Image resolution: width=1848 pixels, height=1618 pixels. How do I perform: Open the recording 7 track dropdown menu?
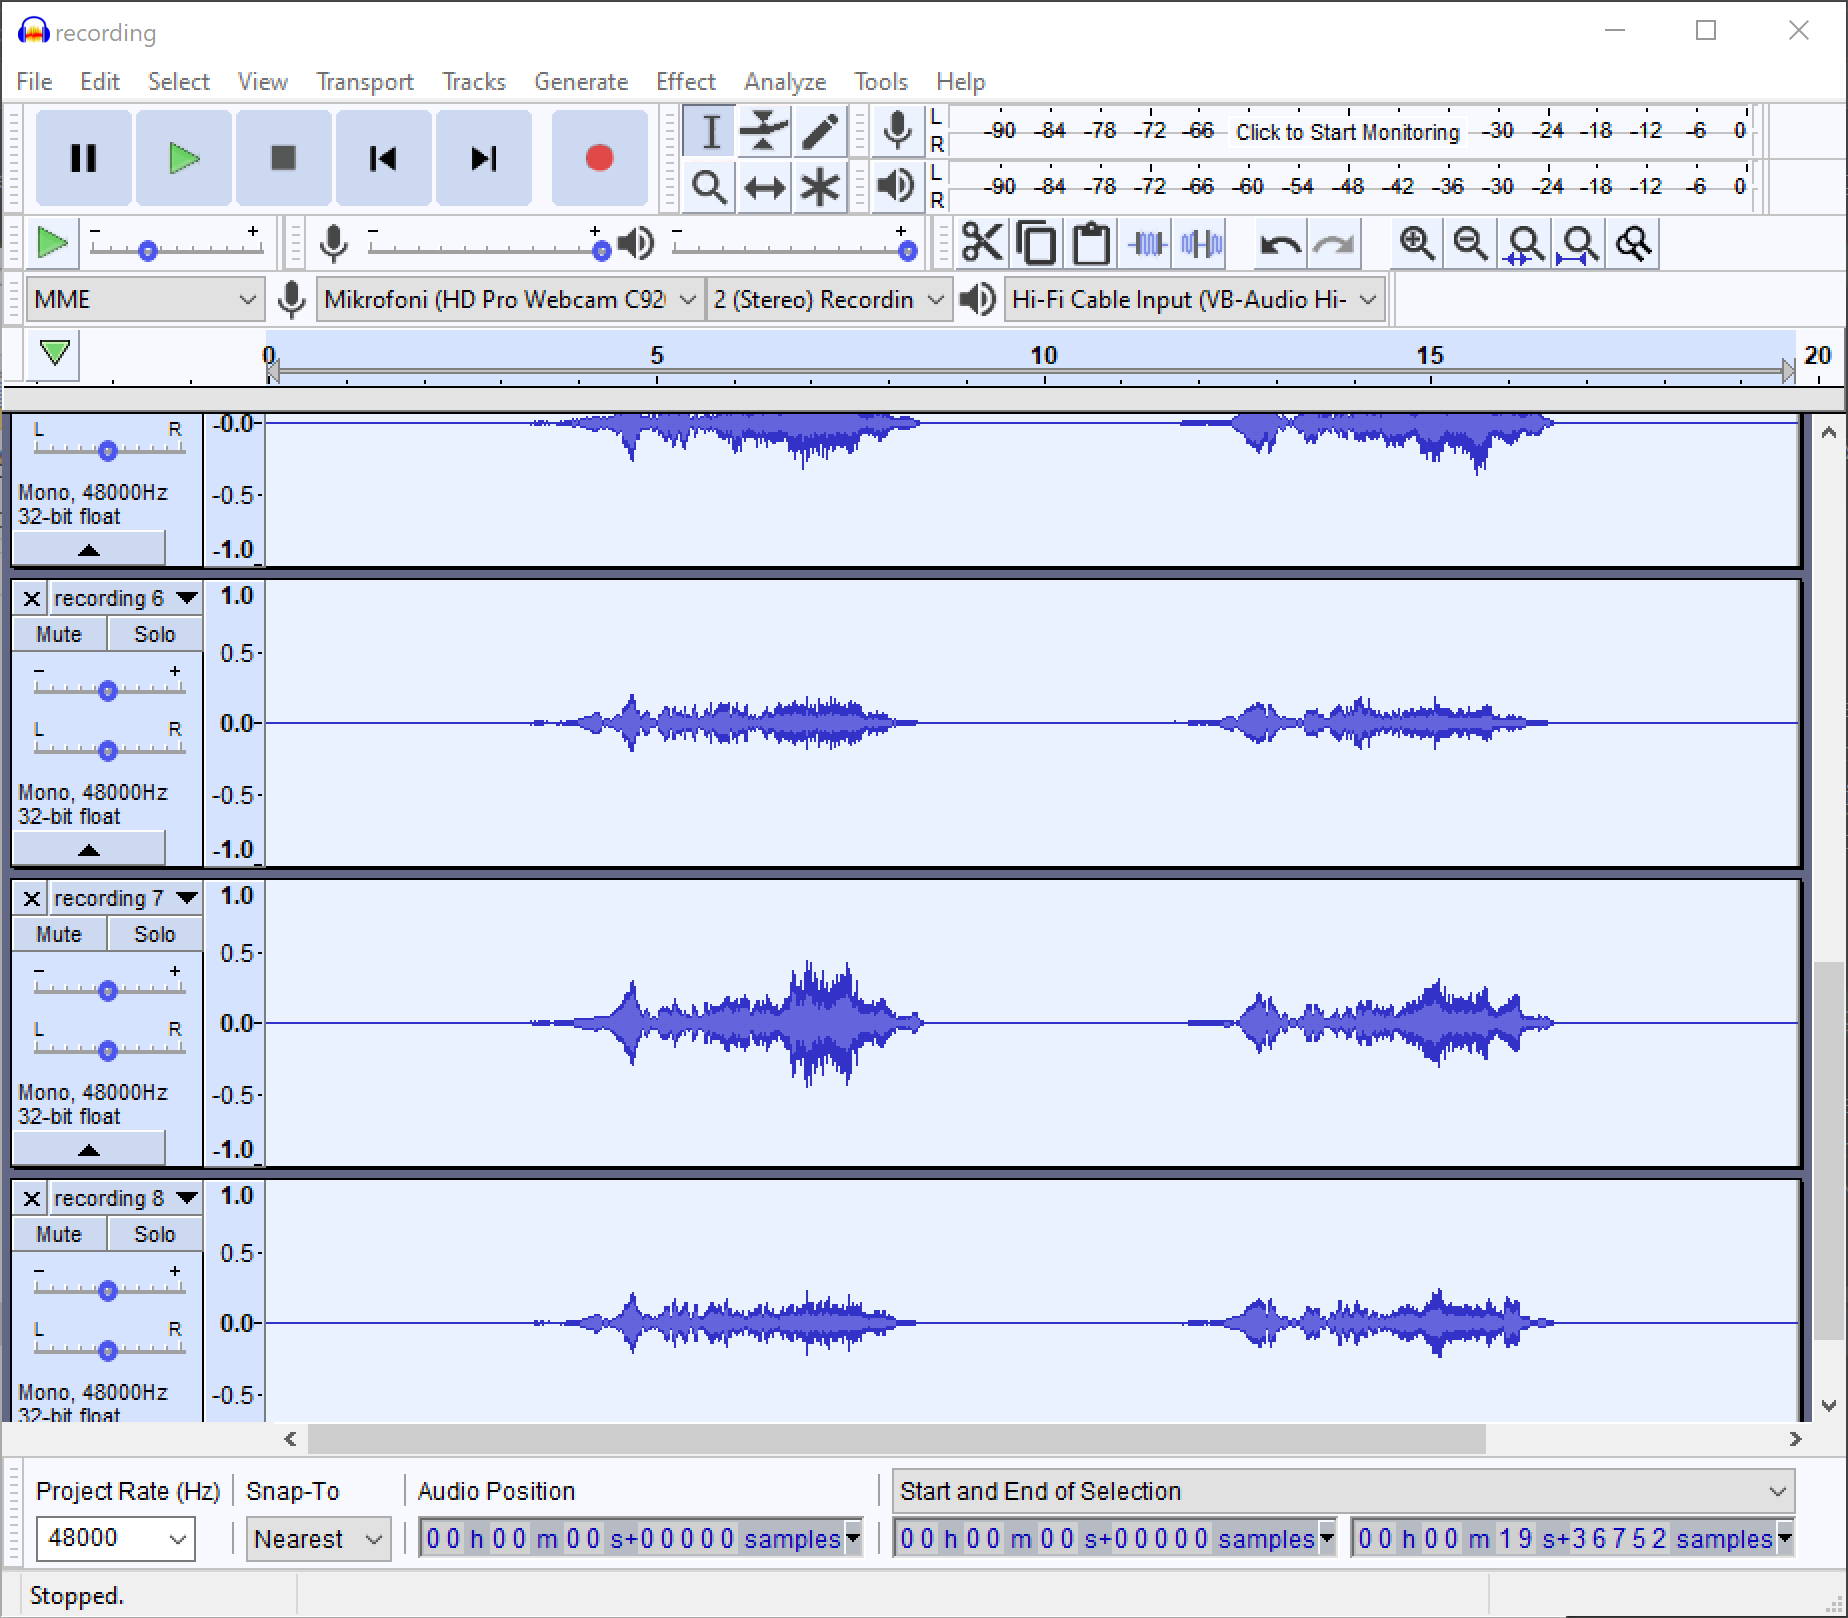(126, 898)
